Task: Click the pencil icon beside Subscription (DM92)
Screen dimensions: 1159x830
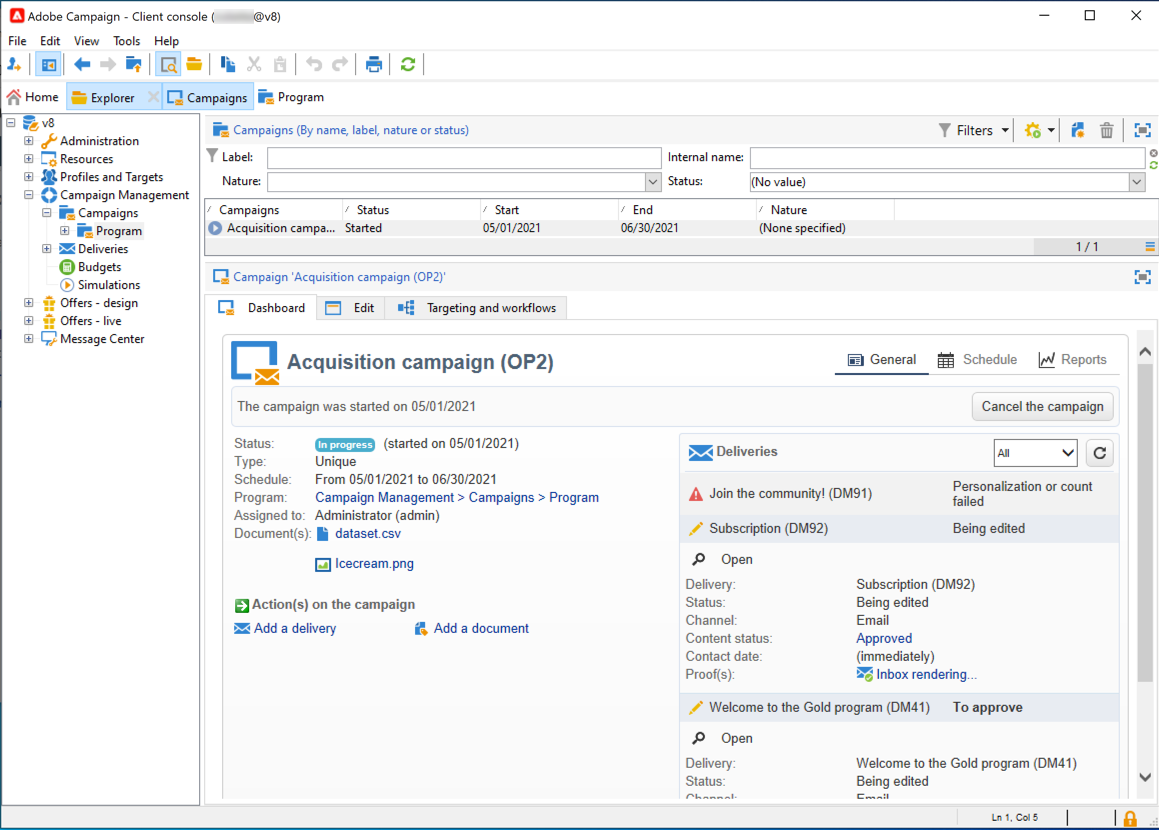Action: click(x=696, y=528)
